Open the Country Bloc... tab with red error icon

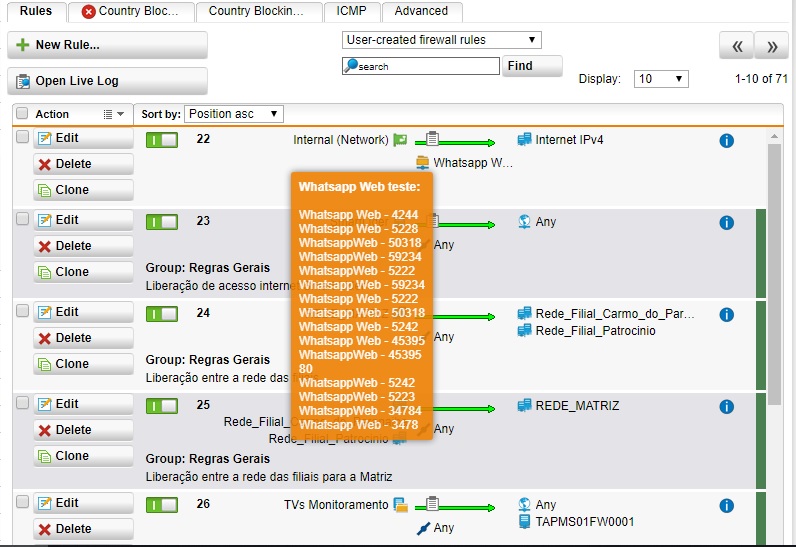click(131, 11)
